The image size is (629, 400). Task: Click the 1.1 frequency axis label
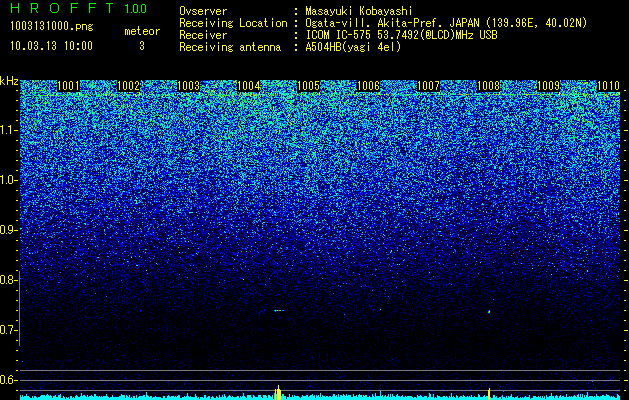(x=9, y=130)
